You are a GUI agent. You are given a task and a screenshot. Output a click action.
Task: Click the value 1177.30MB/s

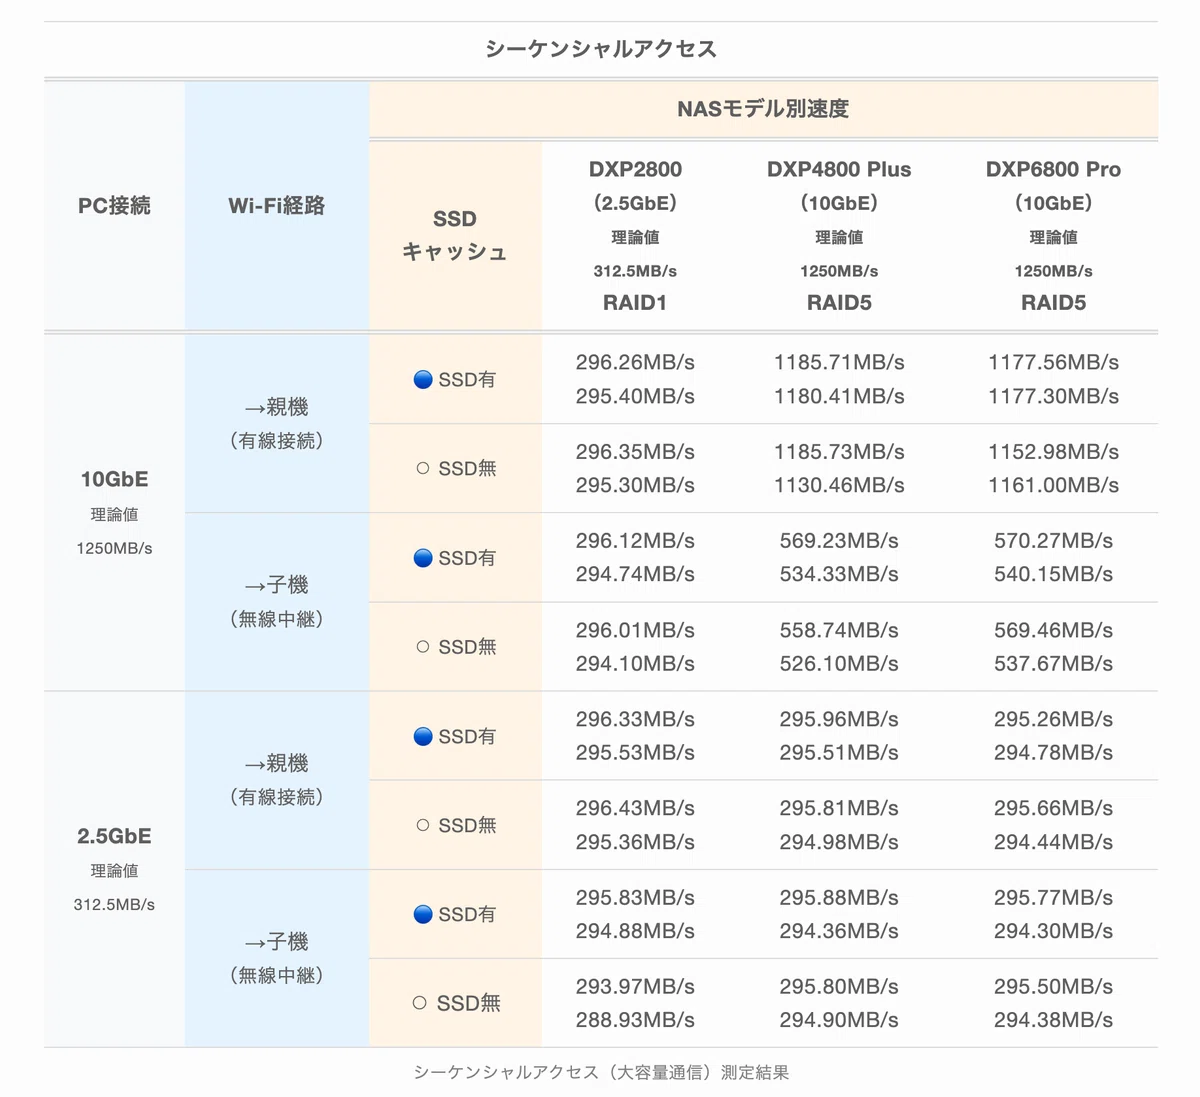coord(1053,396)
